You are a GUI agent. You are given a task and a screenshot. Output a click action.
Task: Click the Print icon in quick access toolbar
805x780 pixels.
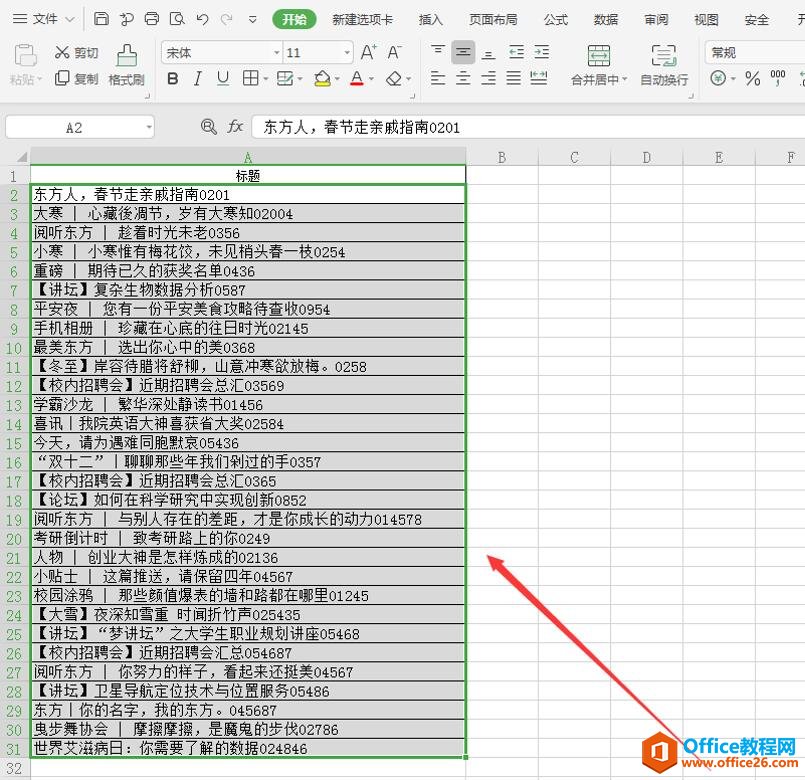click(151, 20)
